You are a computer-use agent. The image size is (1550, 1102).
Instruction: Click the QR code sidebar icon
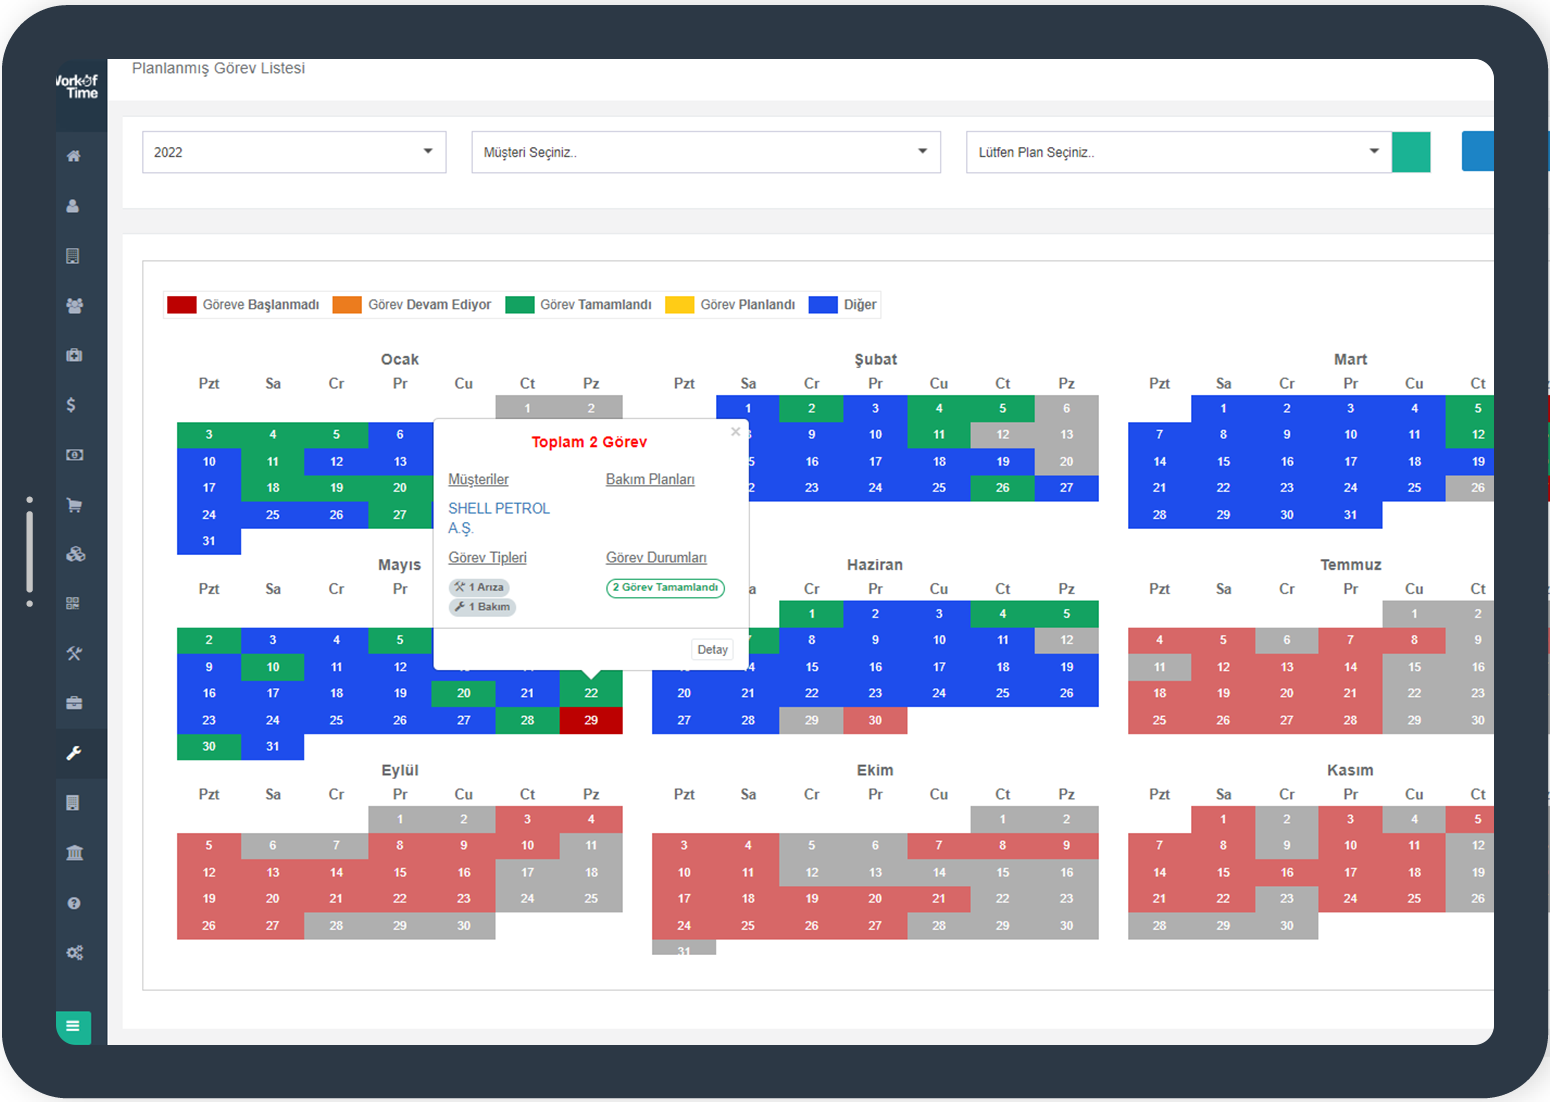[x=73, y=604]
